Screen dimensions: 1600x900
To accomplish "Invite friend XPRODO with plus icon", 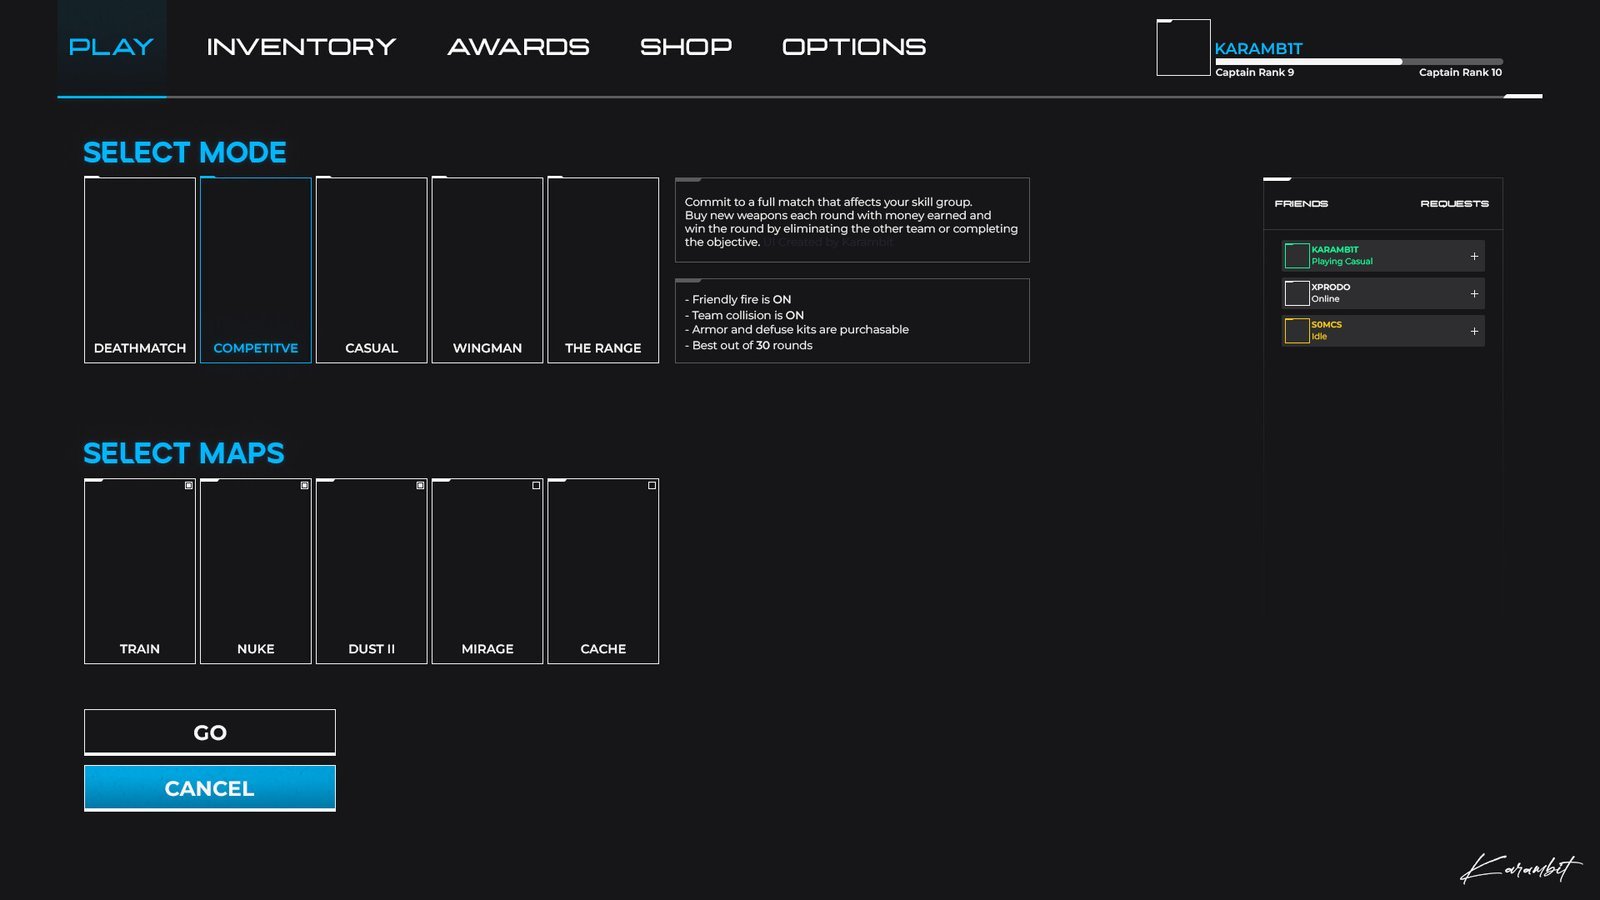I will 1474,294.
